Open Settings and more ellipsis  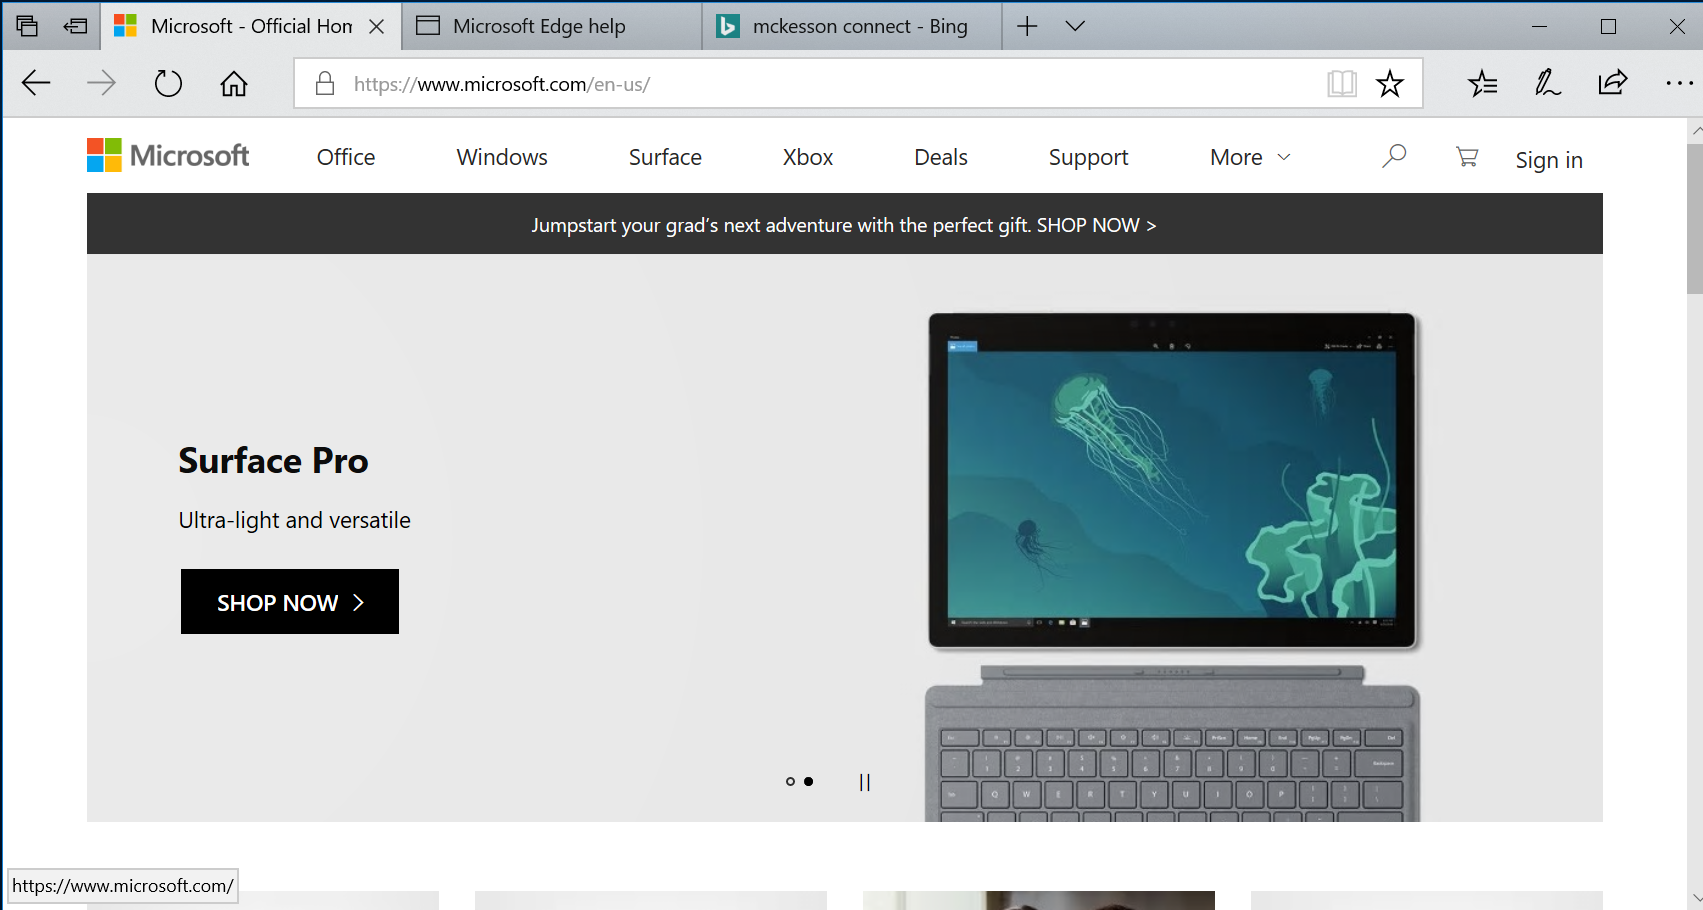pos(1680,83)
